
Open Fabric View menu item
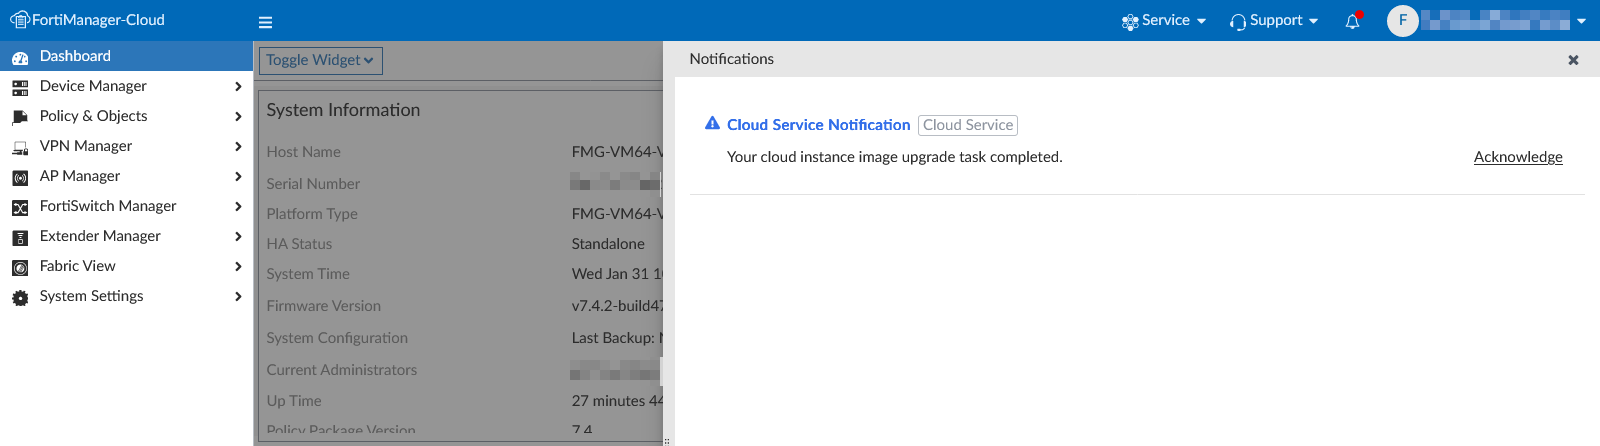pos(78,266)
